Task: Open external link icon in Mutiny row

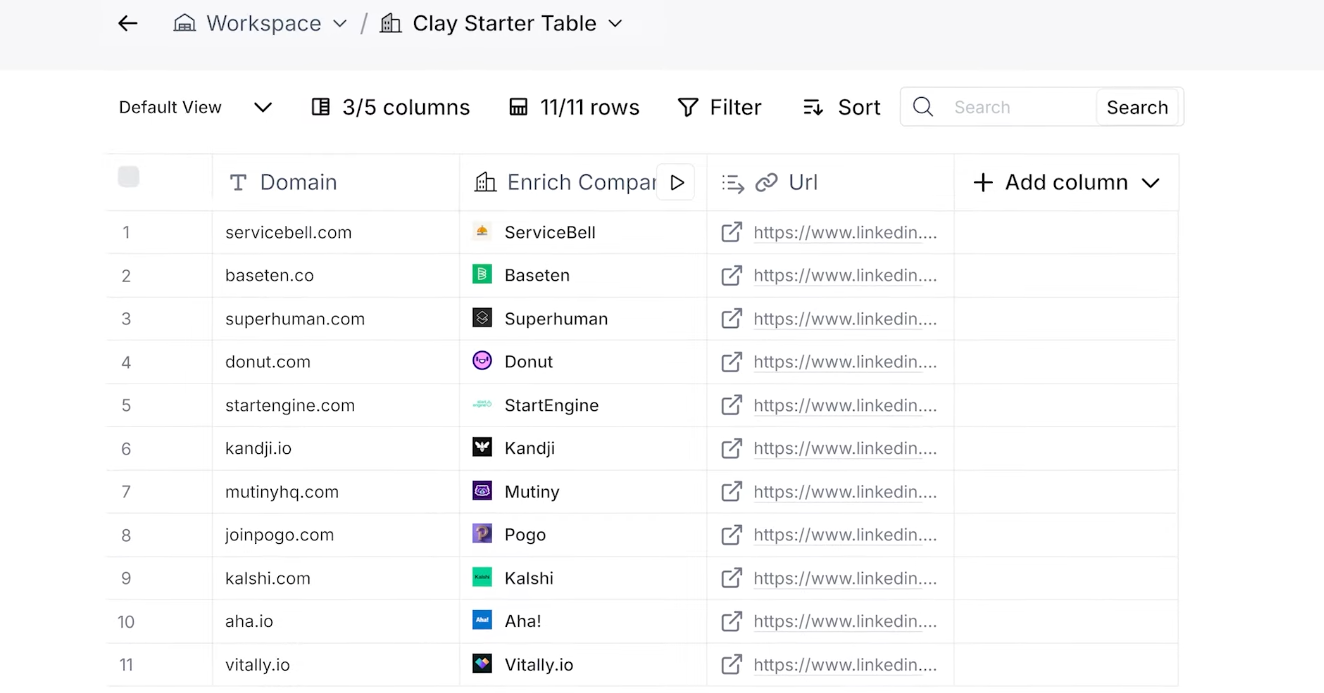Action: (x=732, y=491)
